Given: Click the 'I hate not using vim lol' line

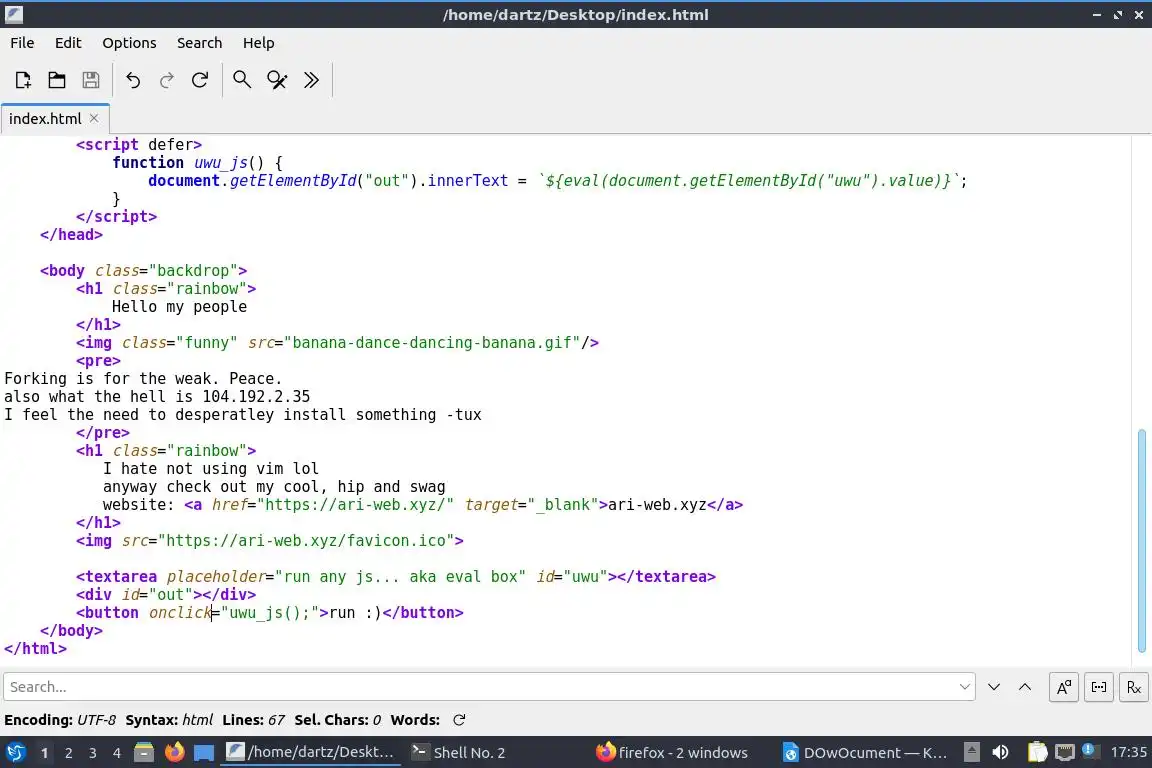Looking at the screenshot, I should tap(211, 469).
